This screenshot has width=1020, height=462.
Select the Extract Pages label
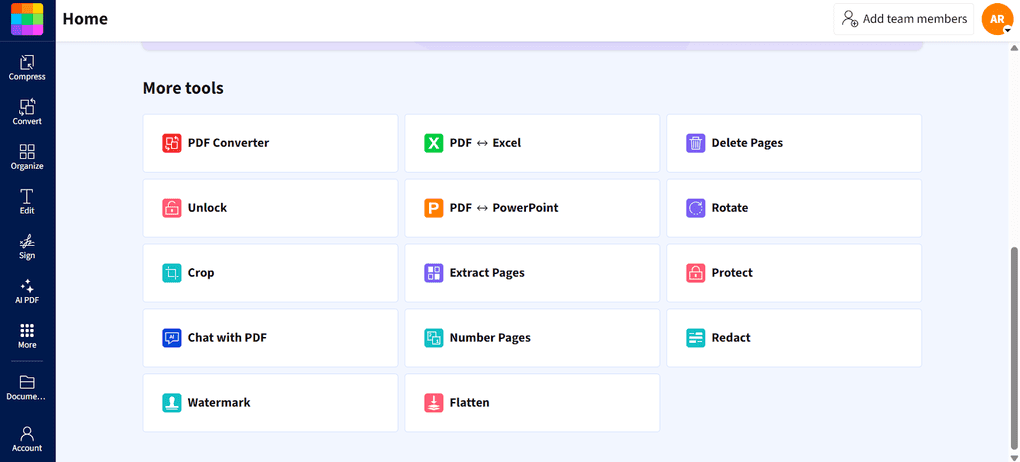487,273
